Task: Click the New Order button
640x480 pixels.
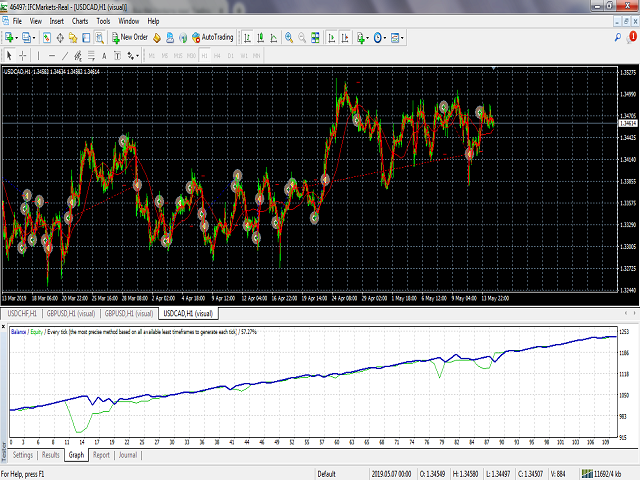Action: (130, 38)
